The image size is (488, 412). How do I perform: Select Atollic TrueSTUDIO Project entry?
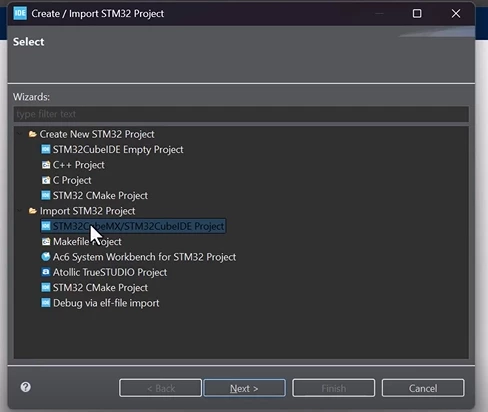(110, 272)
